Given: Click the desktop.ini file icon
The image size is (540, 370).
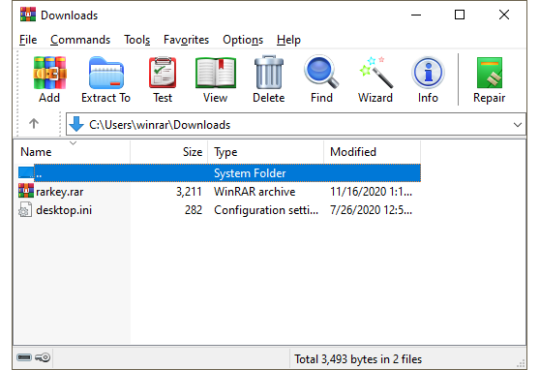Looking at the screenshot, I should [x=25, y=210].
